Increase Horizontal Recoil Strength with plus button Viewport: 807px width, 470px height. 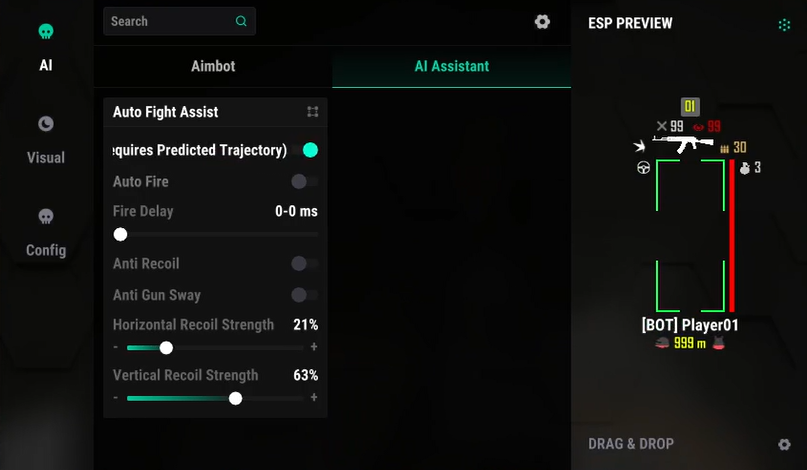pyautogui.click(x=314, y=348)
